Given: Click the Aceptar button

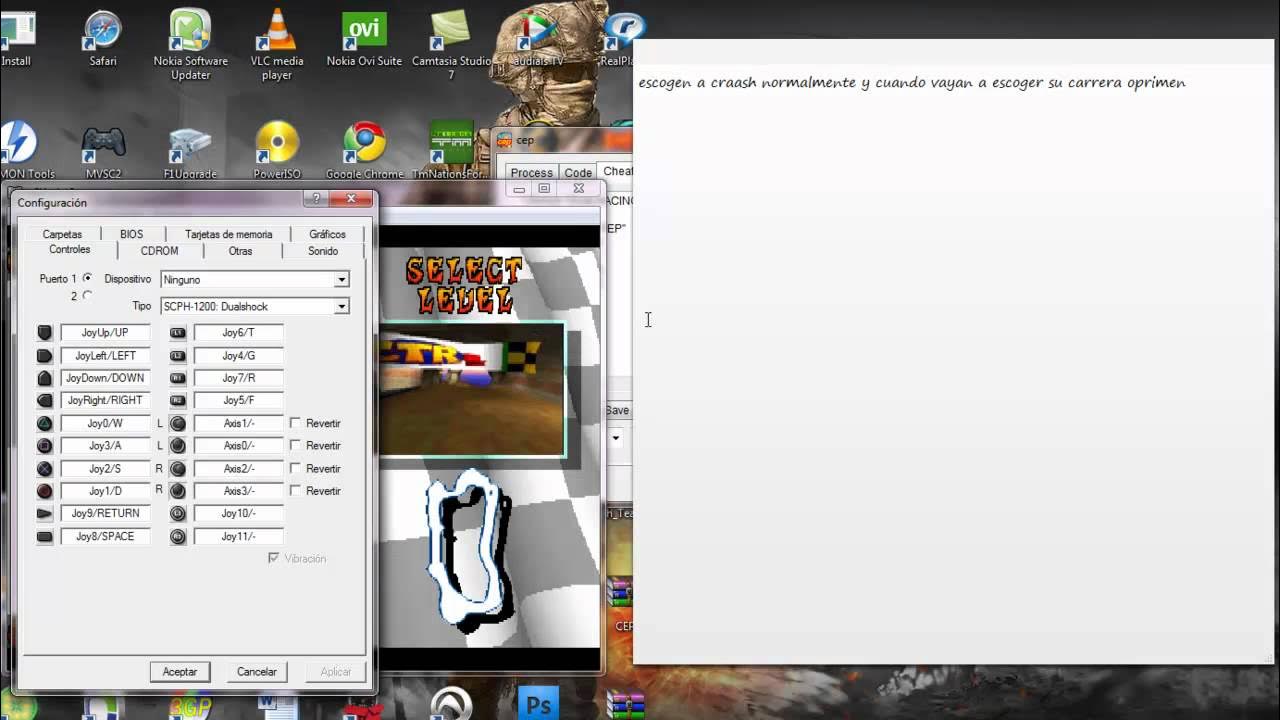Looking at the screenshot, I should (180, 672).
